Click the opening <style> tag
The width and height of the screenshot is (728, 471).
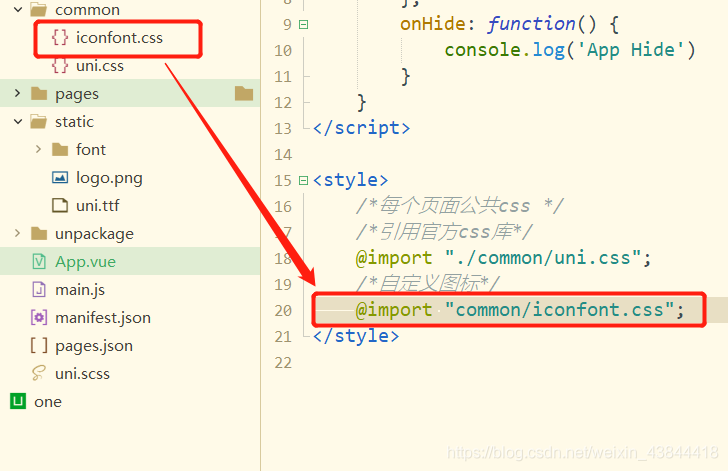(351, 180)
